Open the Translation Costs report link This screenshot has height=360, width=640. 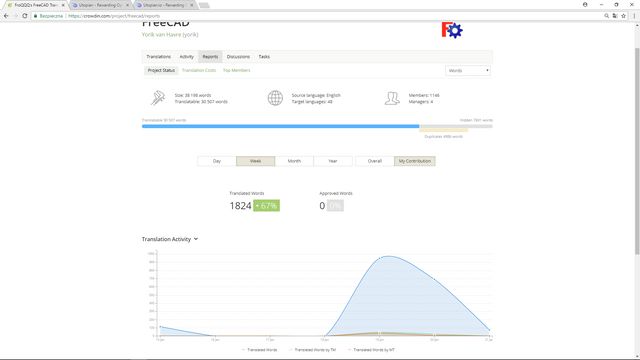click(x=199, y=70)
